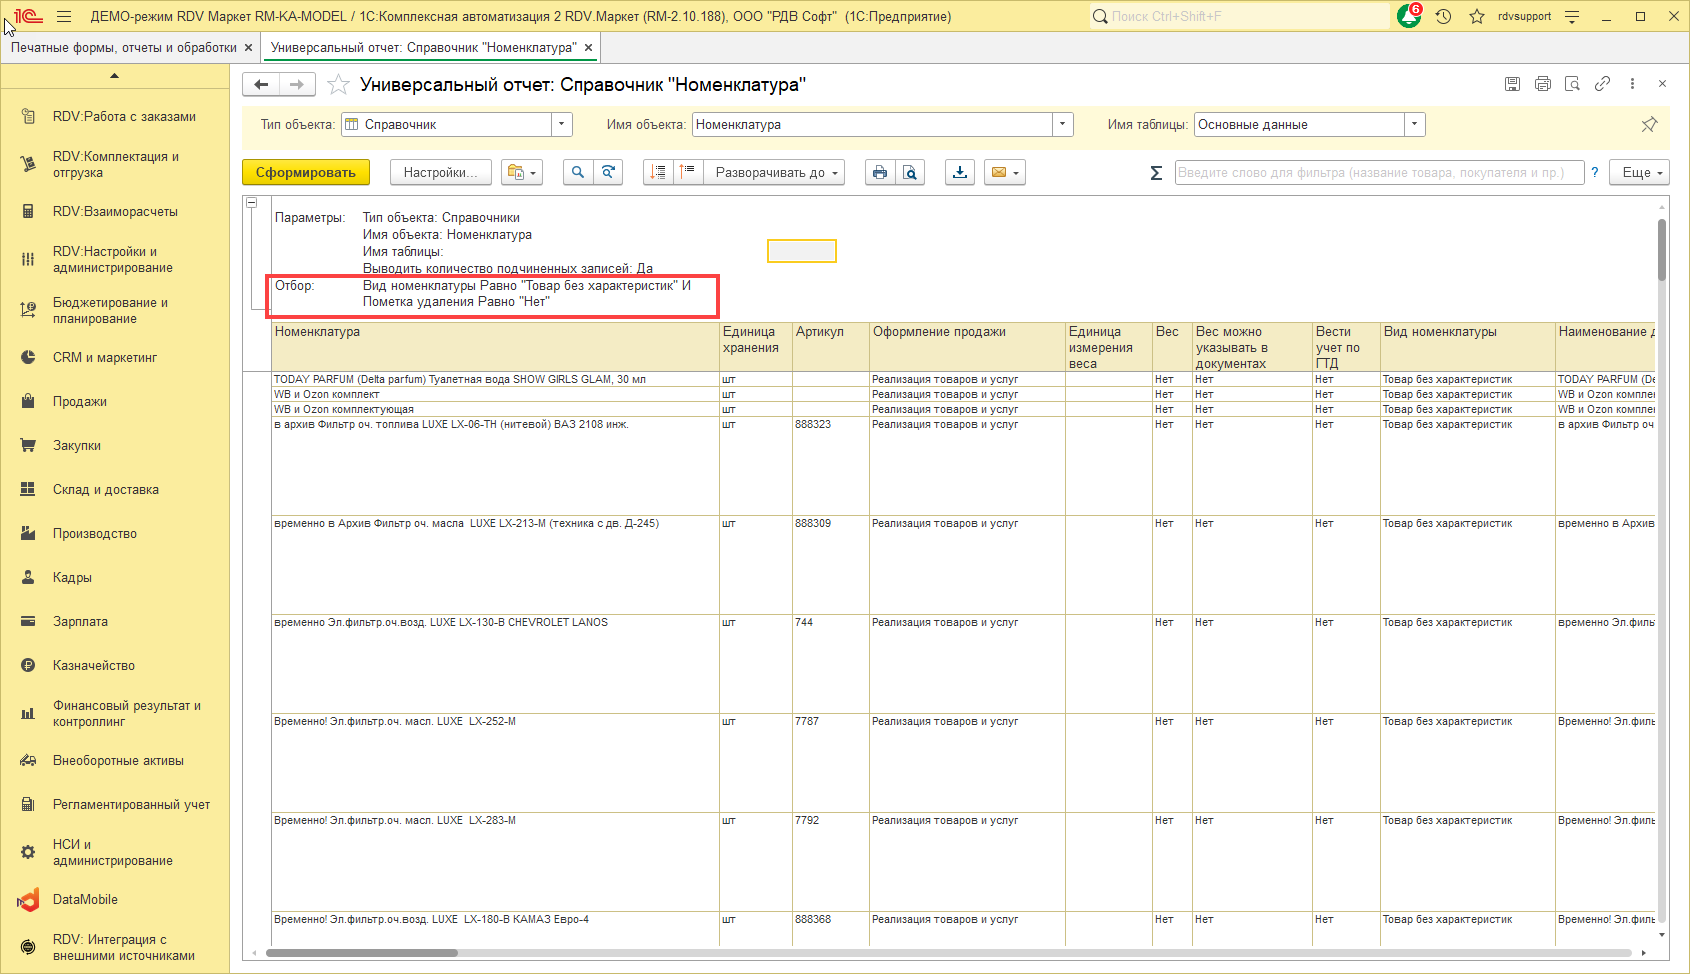Click the download/save report arrow icon
This screenshot has width=1690, height=974.
pos(960,172)
